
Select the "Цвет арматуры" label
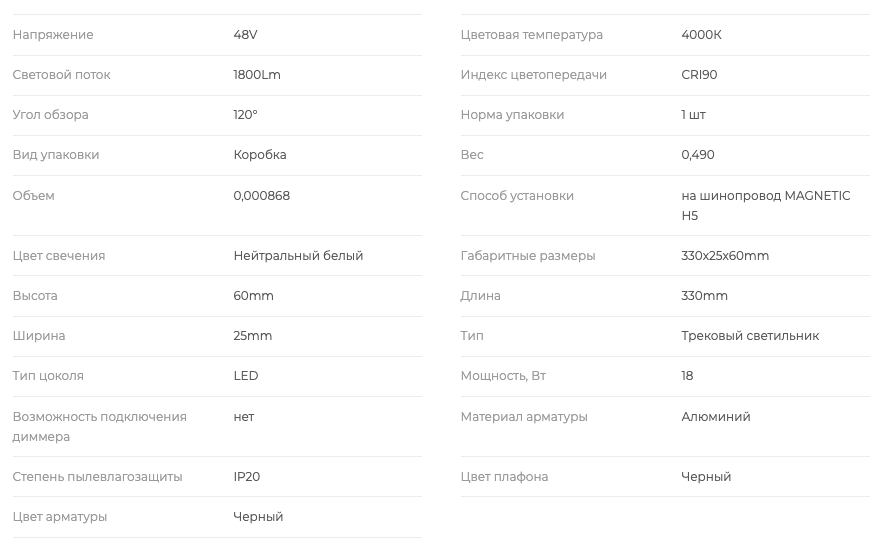pyautogui.click(x=60, y=517)
